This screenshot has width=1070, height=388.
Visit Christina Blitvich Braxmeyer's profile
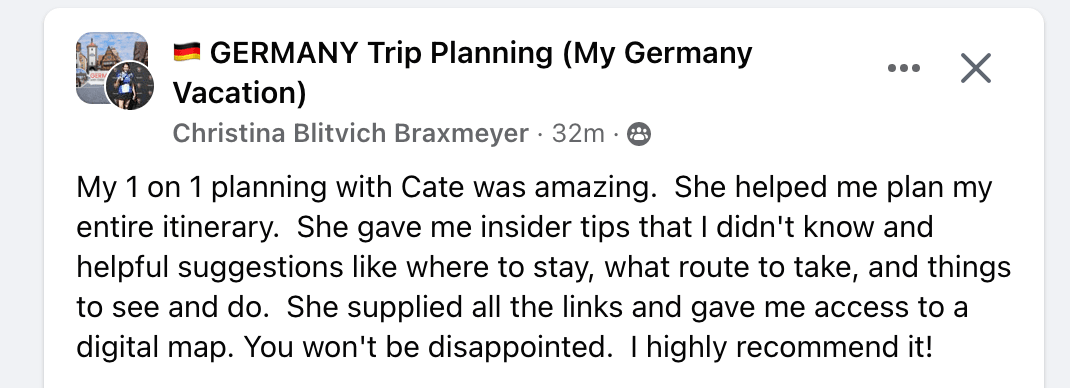click(x=351, y=134)
